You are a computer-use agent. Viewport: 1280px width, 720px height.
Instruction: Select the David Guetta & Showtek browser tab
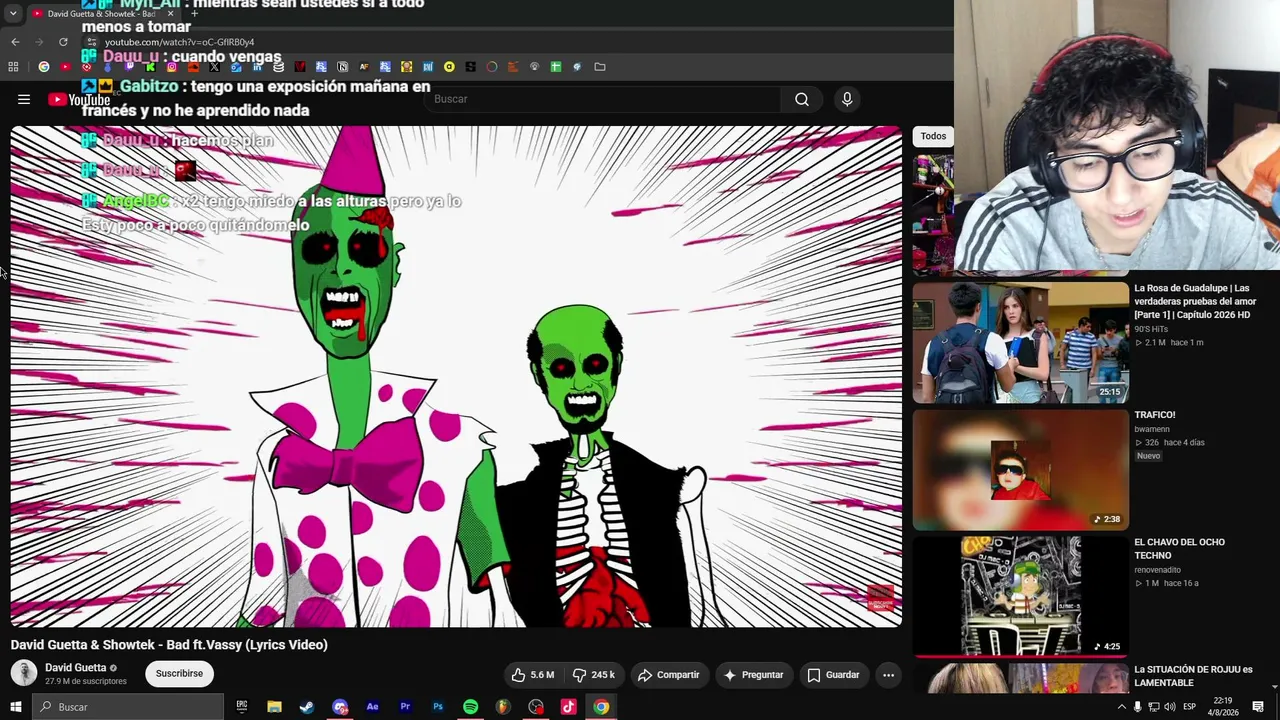coord(101,14)
